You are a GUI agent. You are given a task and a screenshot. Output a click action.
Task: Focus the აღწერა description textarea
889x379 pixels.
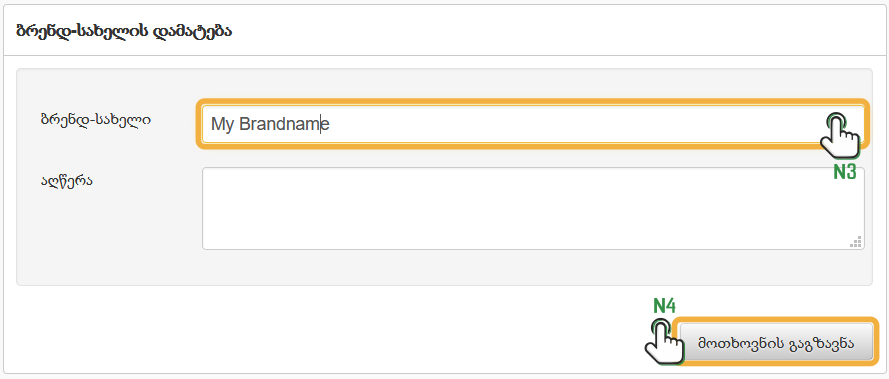point(533,208)
